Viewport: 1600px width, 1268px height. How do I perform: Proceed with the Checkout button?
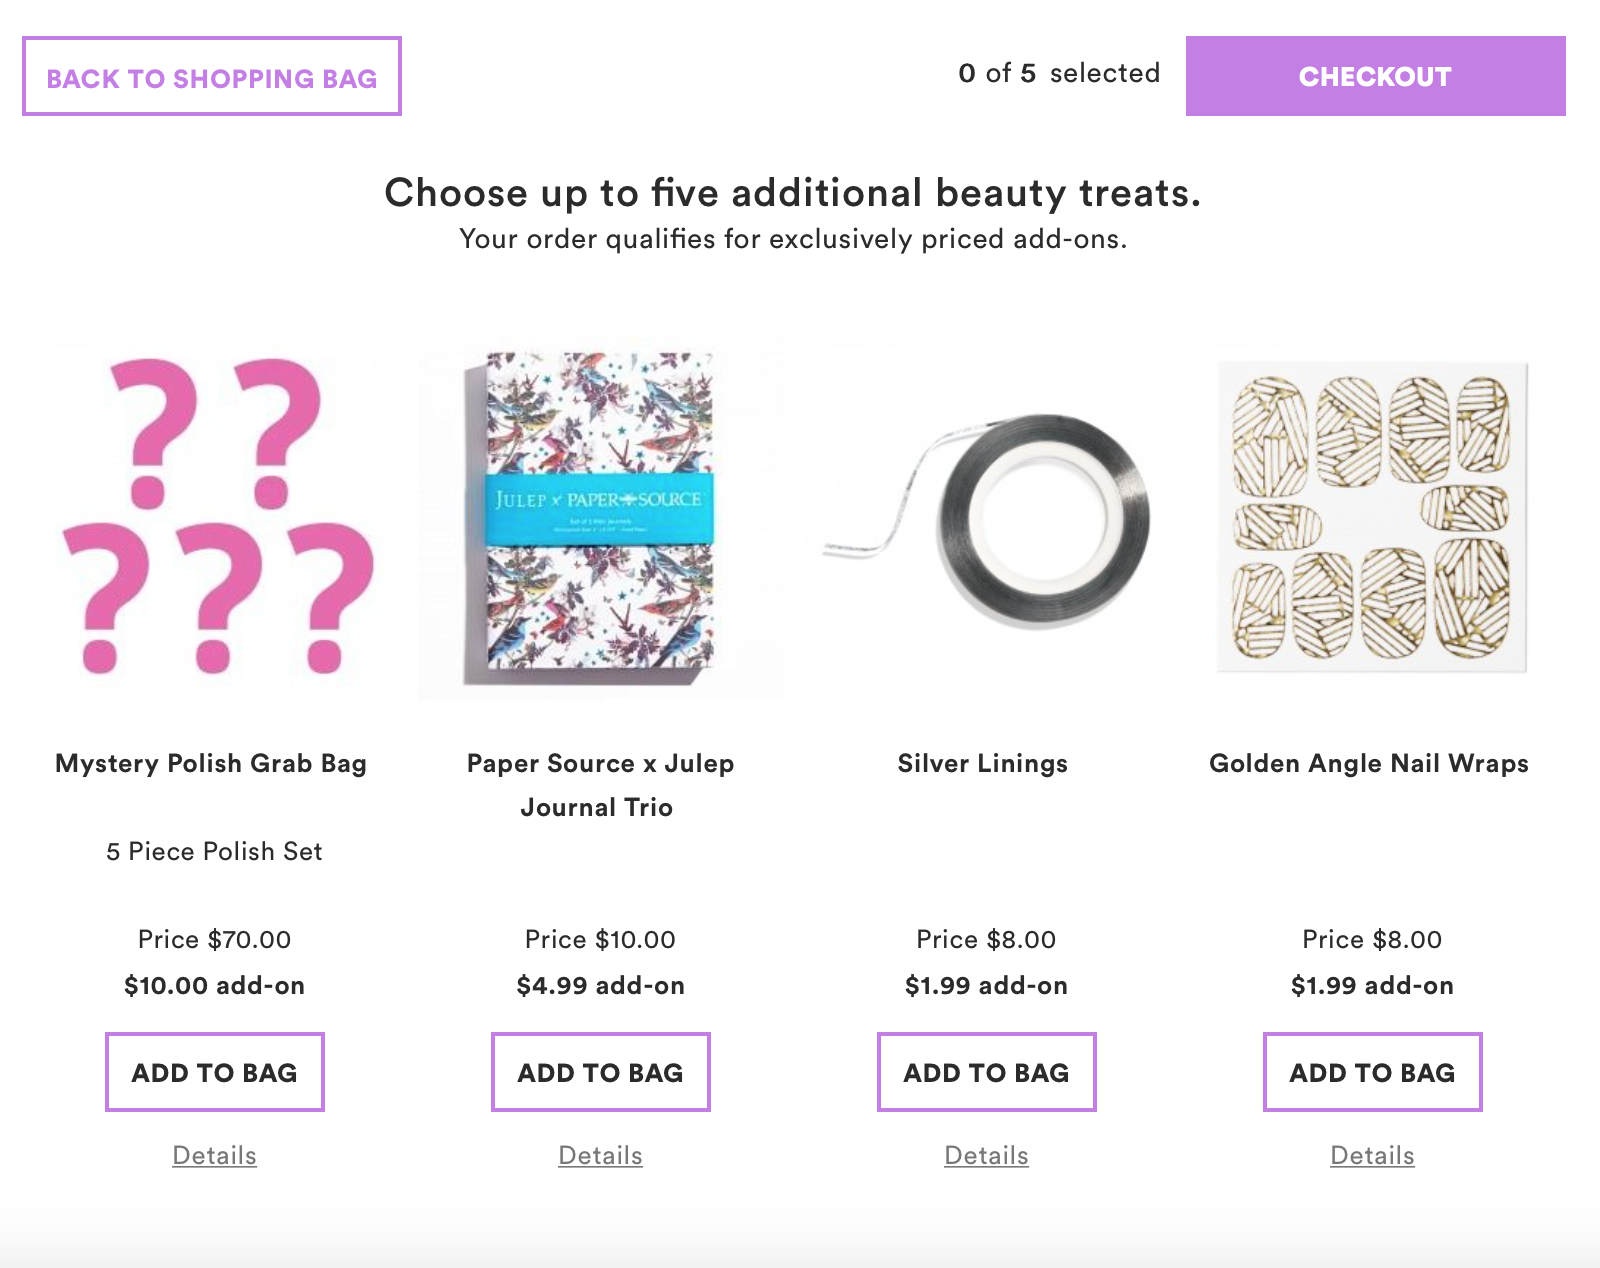pyautogui.click(x=1375, y=77)
